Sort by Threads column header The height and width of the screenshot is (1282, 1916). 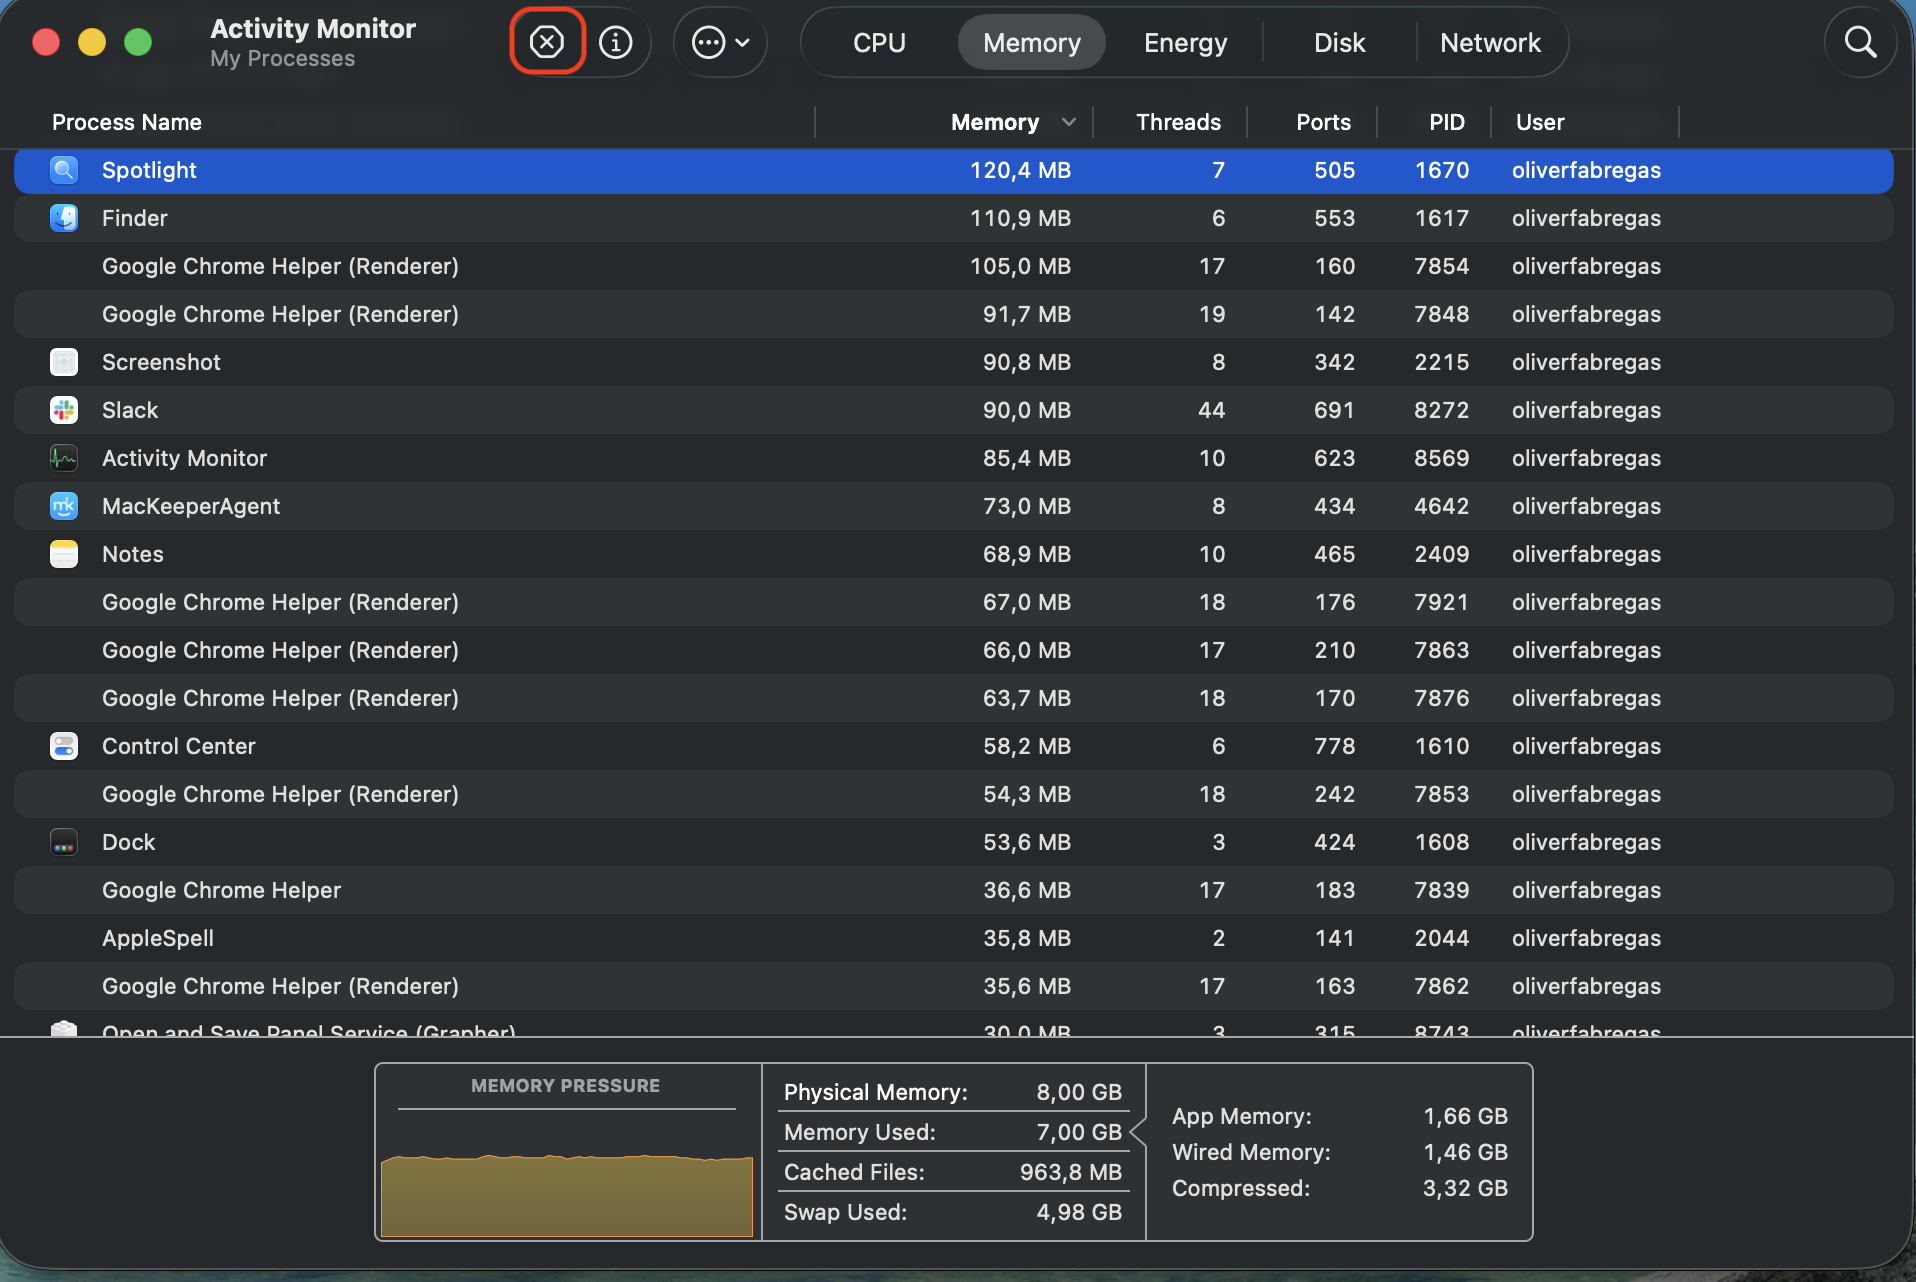click(x=1178, y=122)
